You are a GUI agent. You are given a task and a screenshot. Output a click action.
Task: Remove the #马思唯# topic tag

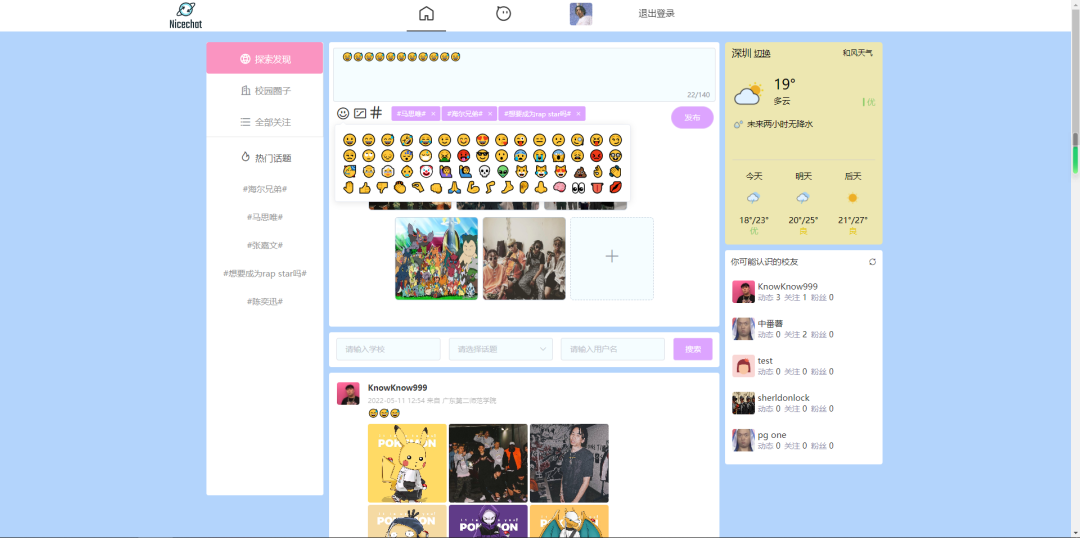pos(433,114)
